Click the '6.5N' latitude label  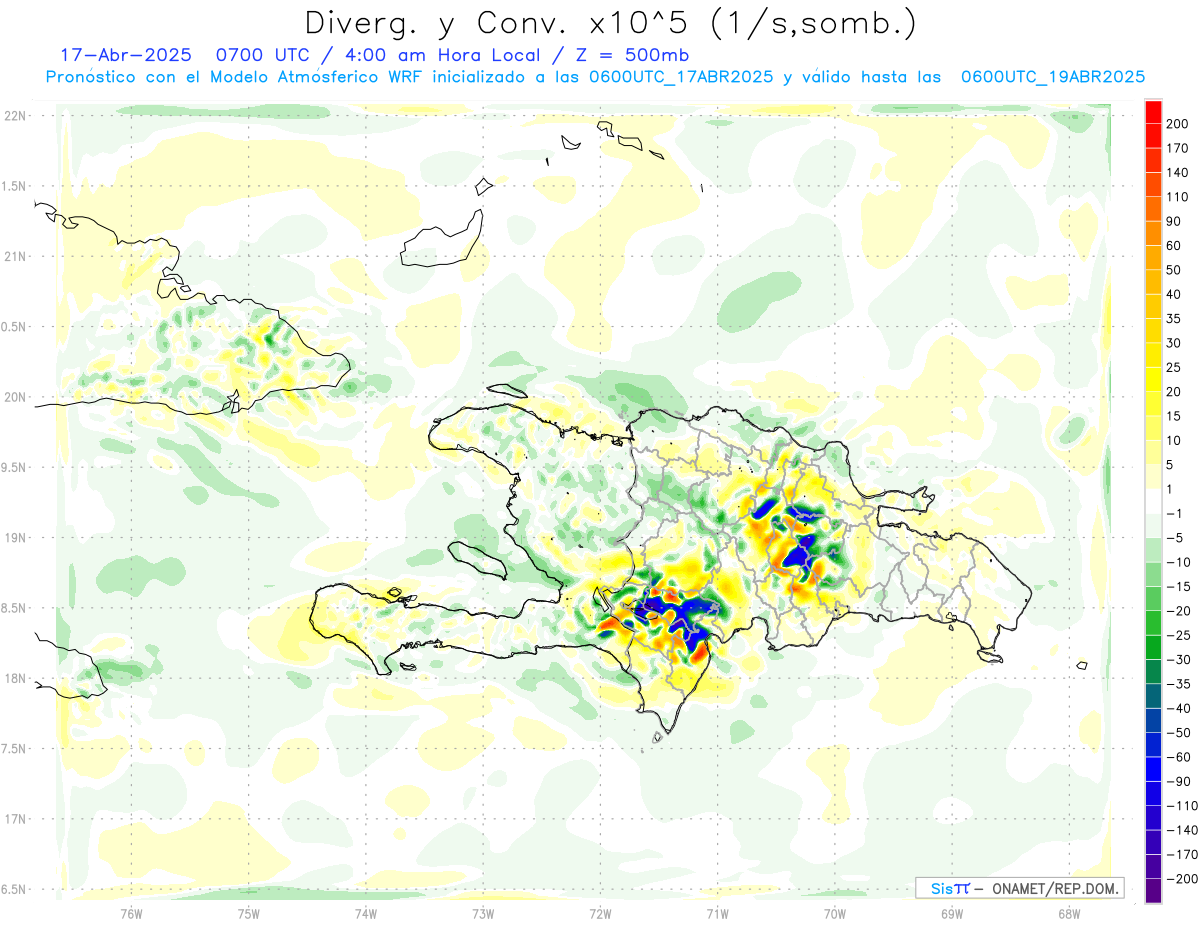pyautogui.click(x=15, y=889)
